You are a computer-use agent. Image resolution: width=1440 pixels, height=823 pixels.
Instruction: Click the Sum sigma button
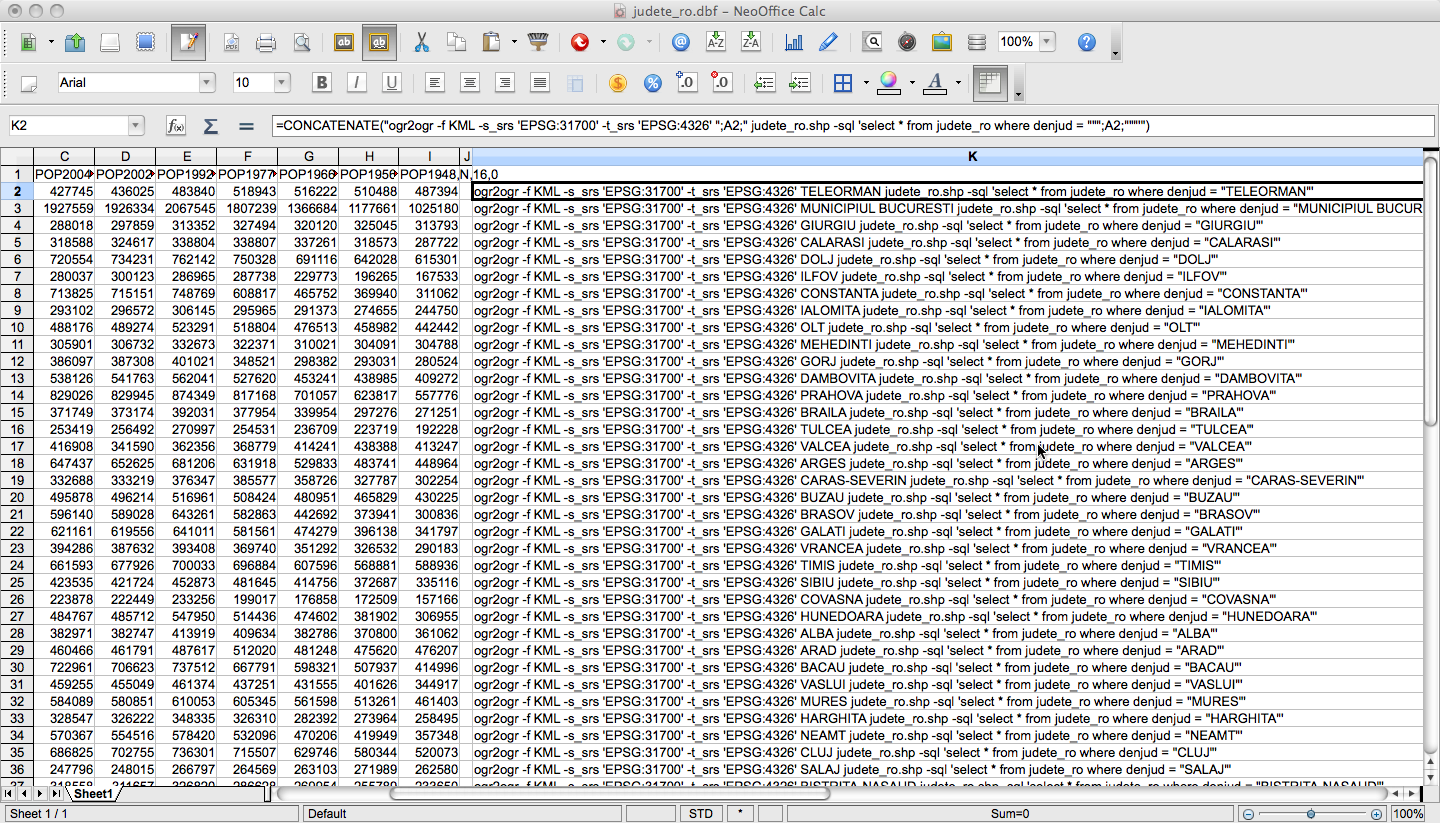pyautogui.click(x=211, y=125)
